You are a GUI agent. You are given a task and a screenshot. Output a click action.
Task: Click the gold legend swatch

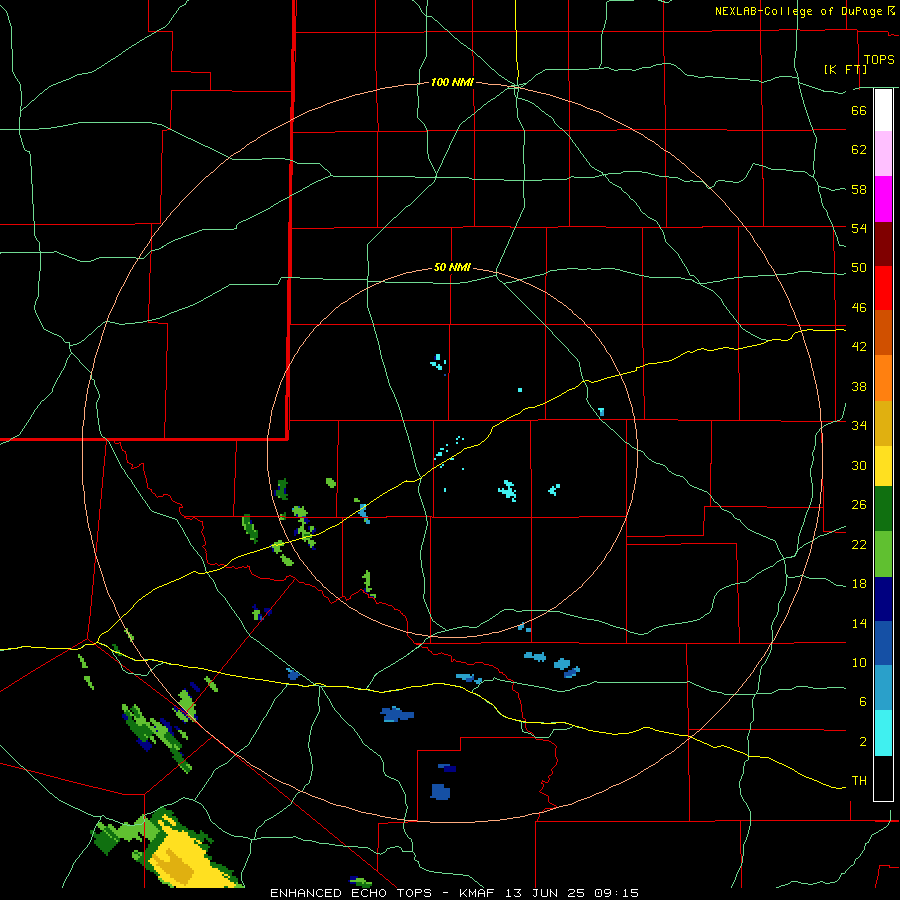pyautogui.click(x=883, y=423)
